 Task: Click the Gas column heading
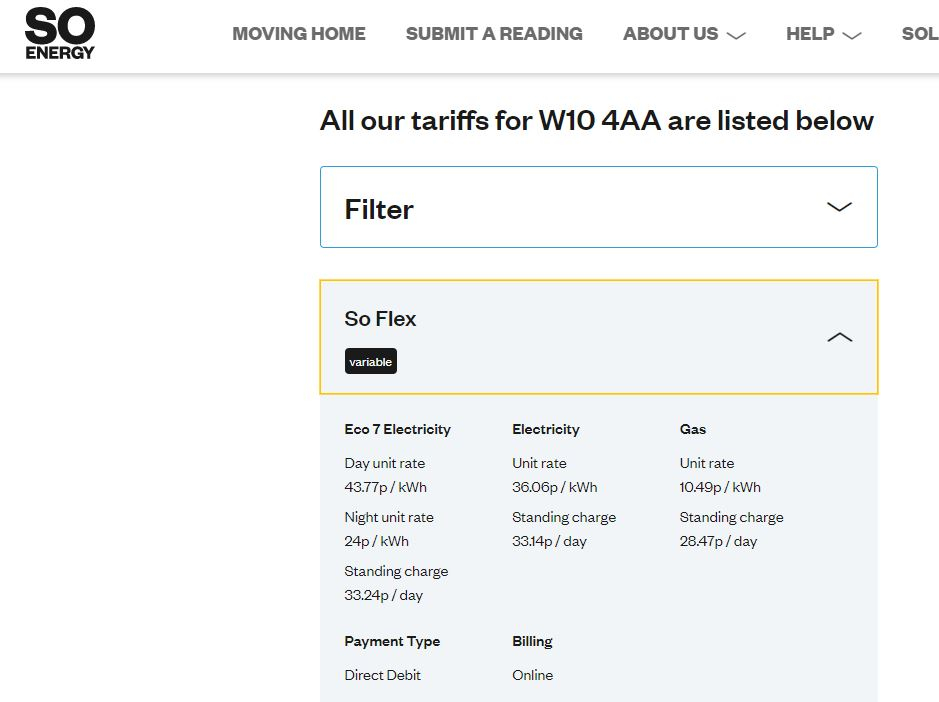693,429
